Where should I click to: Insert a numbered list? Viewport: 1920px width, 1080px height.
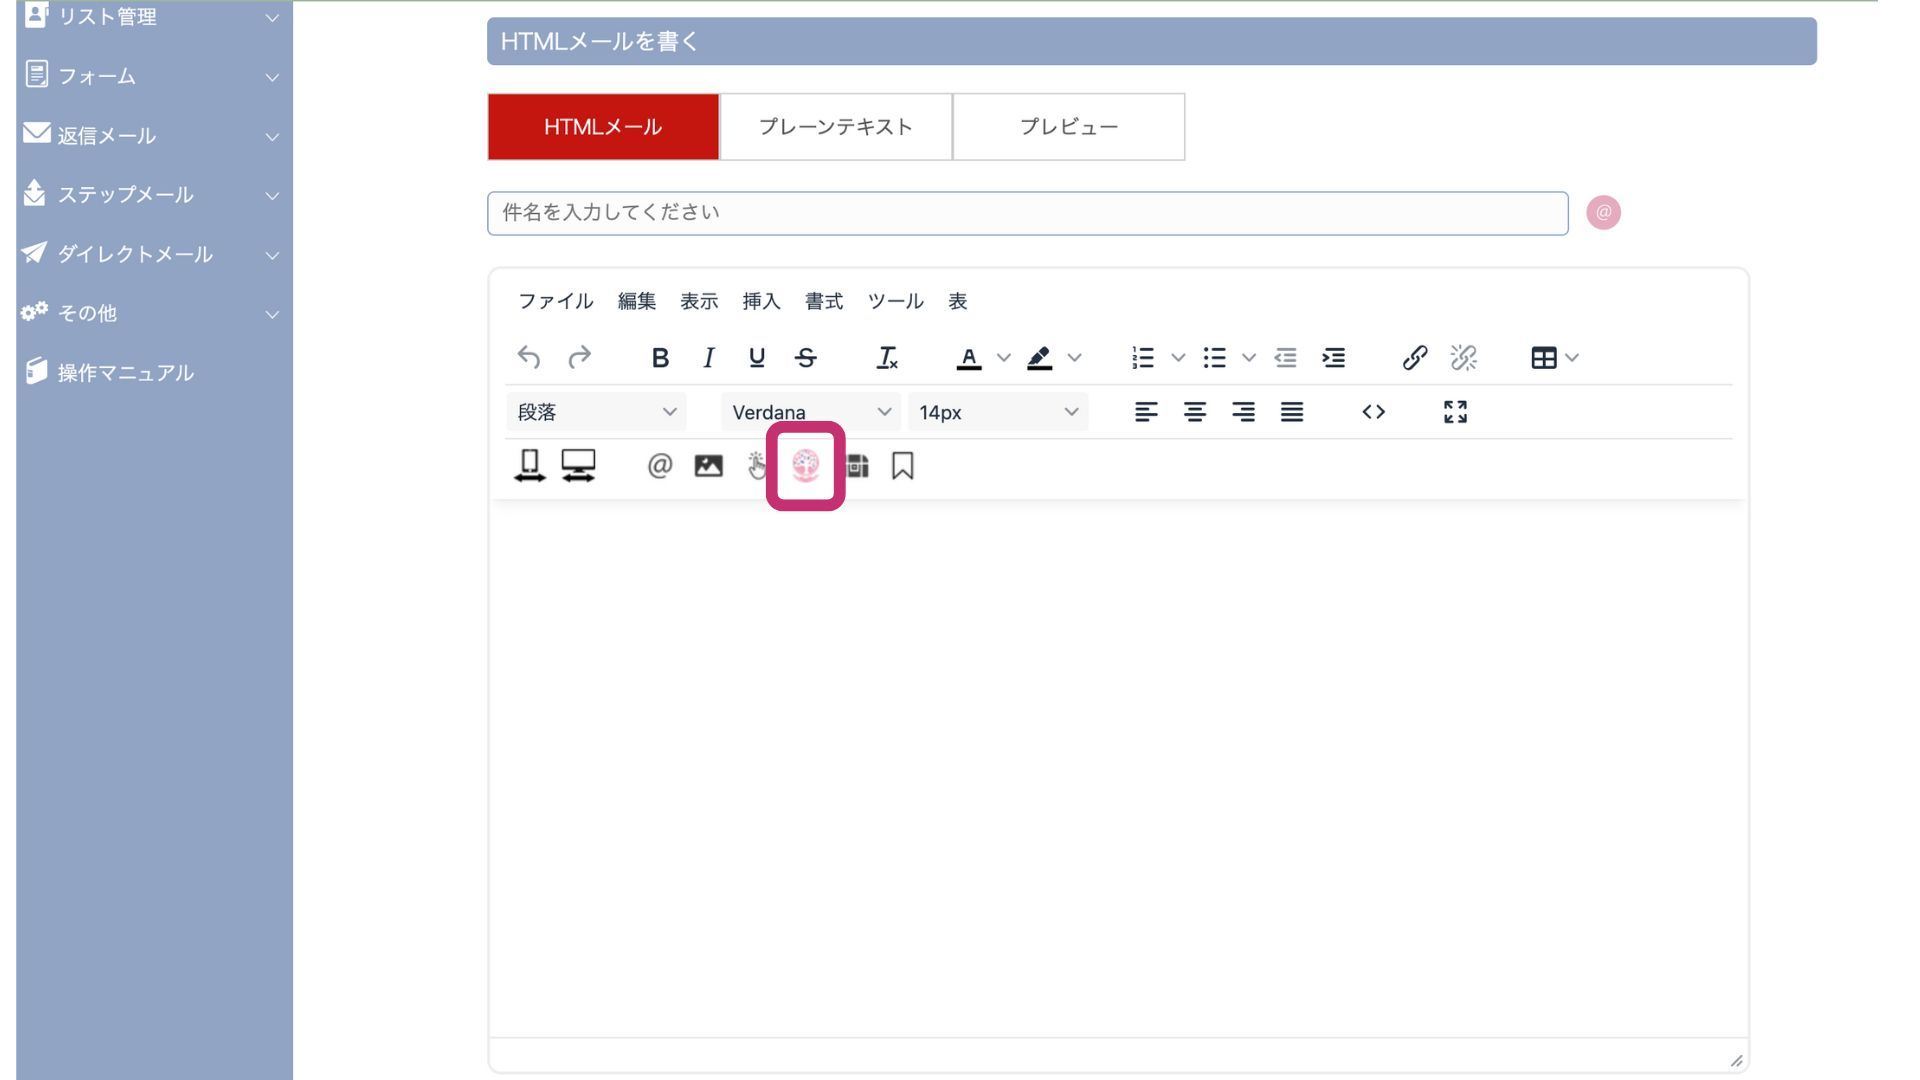click(x=1143, y=357)
